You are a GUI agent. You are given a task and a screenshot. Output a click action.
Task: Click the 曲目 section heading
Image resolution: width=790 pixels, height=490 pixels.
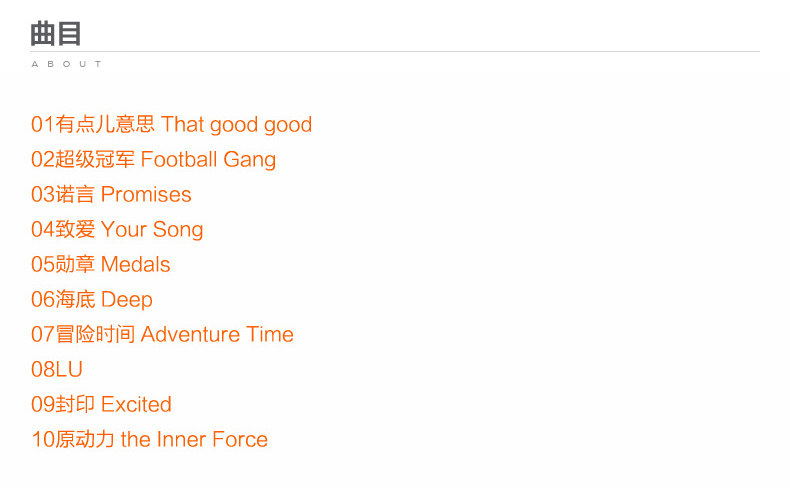pyautogui.click(x=56, y=34)
